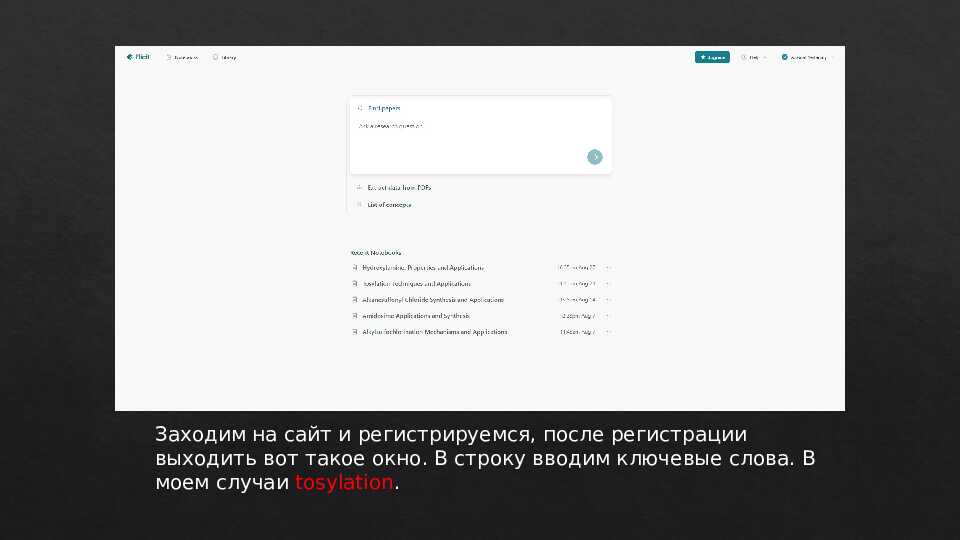Choose the List of concepts option
The width and height of the screenshot is (960, 540).
pos(389,204)
